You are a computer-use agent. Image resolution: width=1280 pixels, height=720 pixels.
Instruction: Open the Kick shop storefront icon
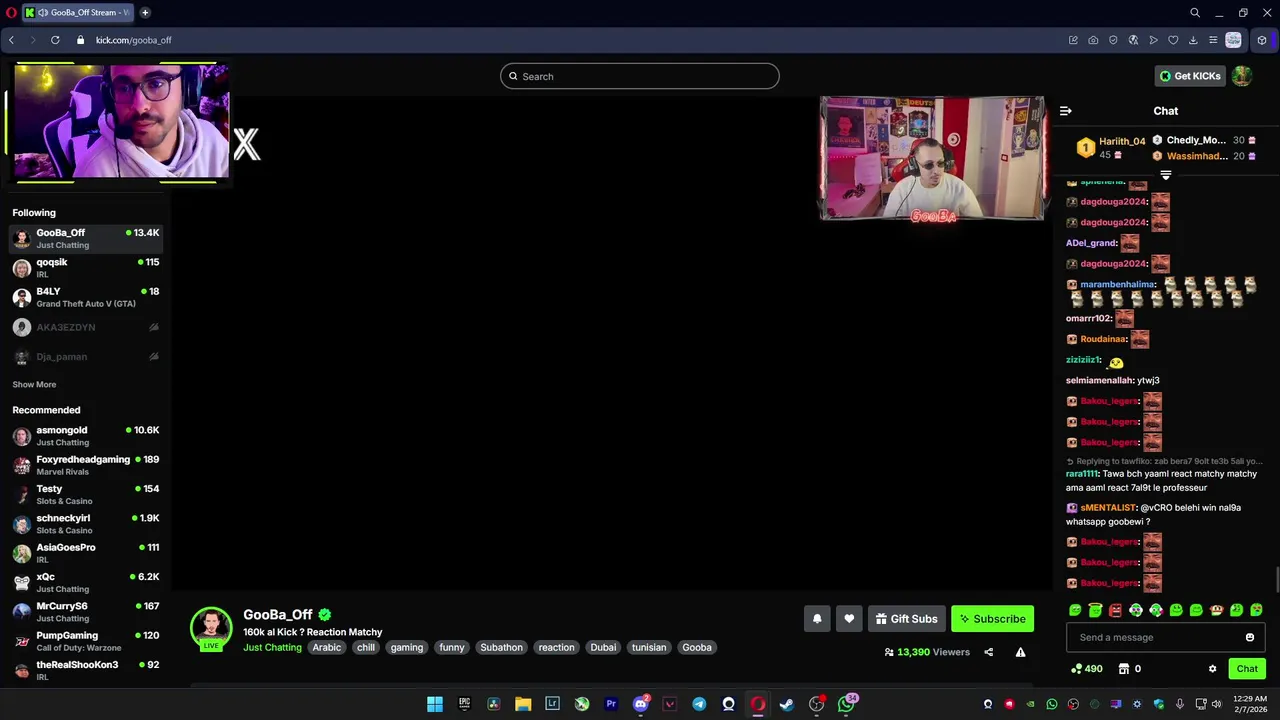pos(1123,669)
